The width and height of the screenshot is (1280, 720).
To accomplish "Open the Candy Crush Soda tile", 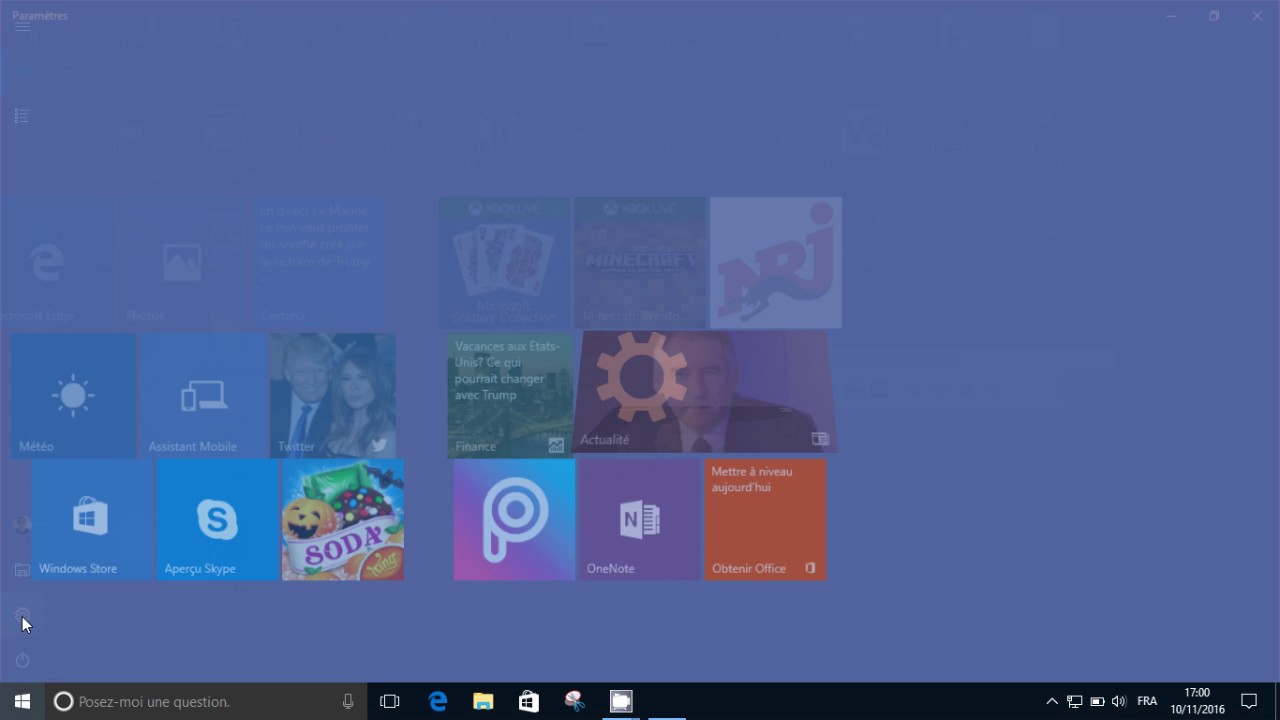I will pos(343,520).
